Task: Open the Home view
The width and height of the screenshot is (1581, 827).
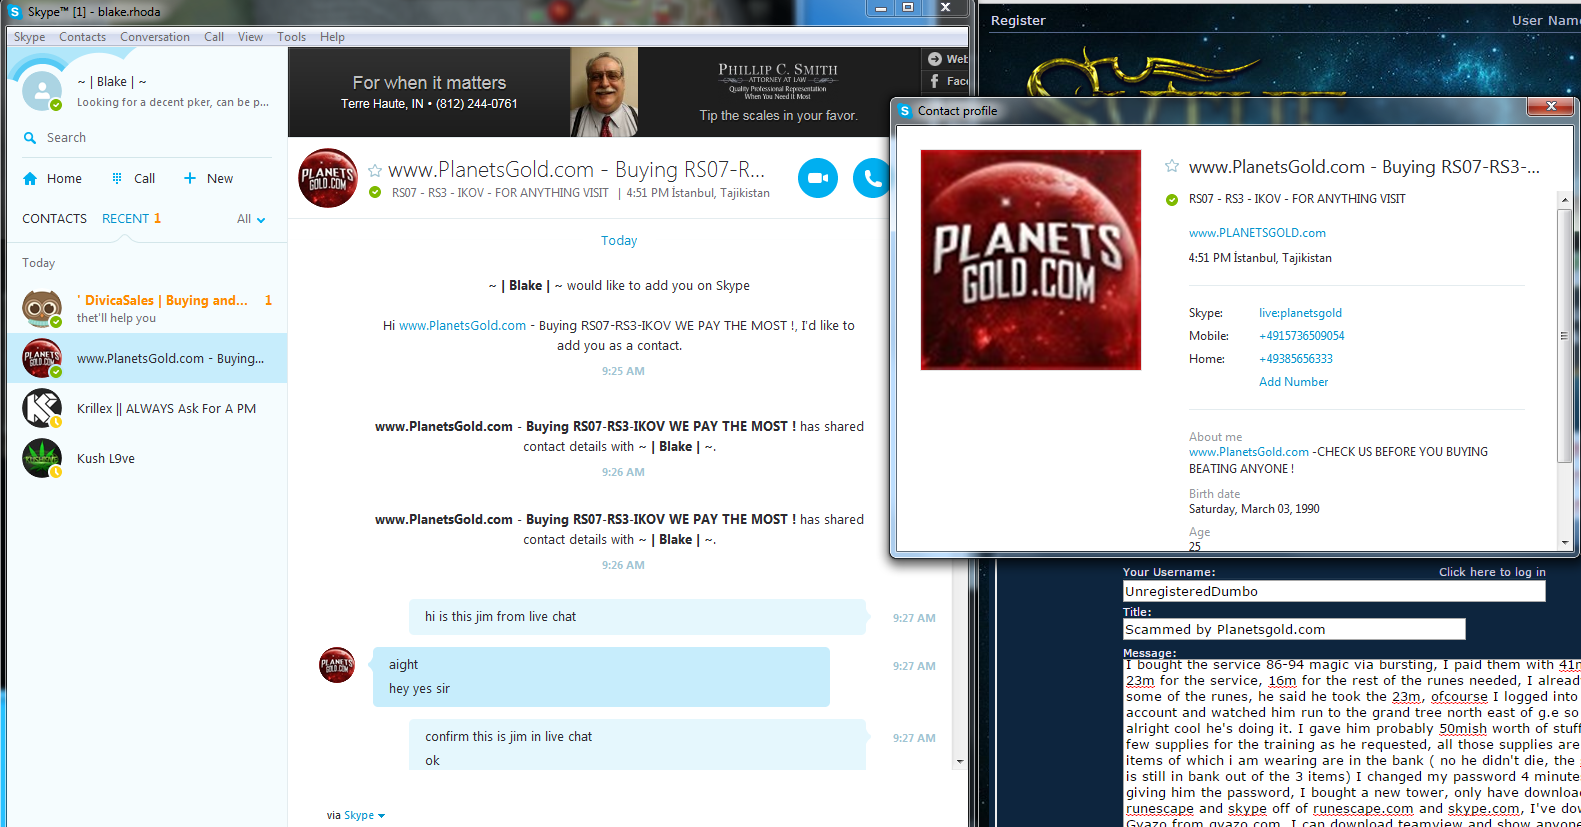Action: (52, 178)
